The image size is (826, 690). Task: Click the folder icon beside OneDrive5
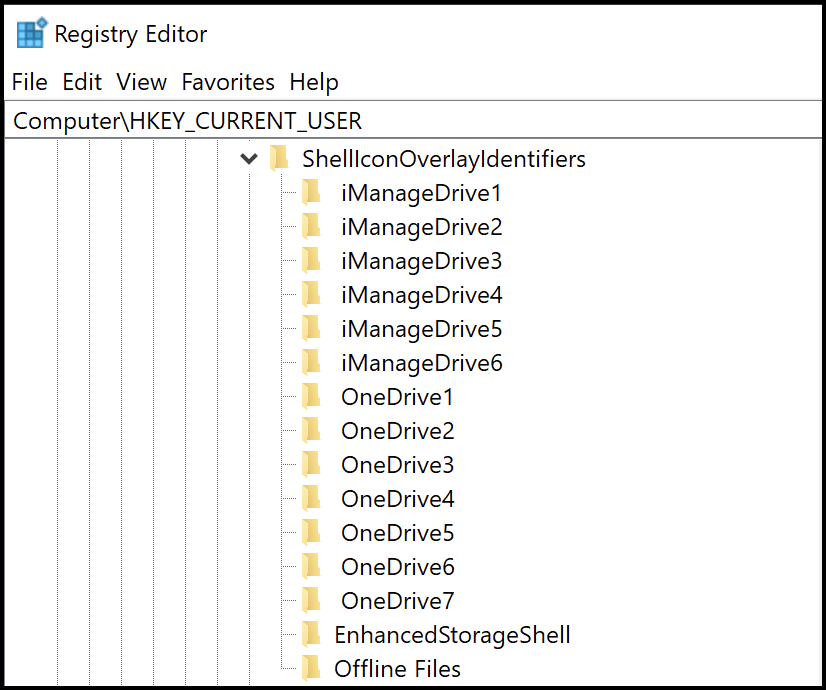pos(311,533)
